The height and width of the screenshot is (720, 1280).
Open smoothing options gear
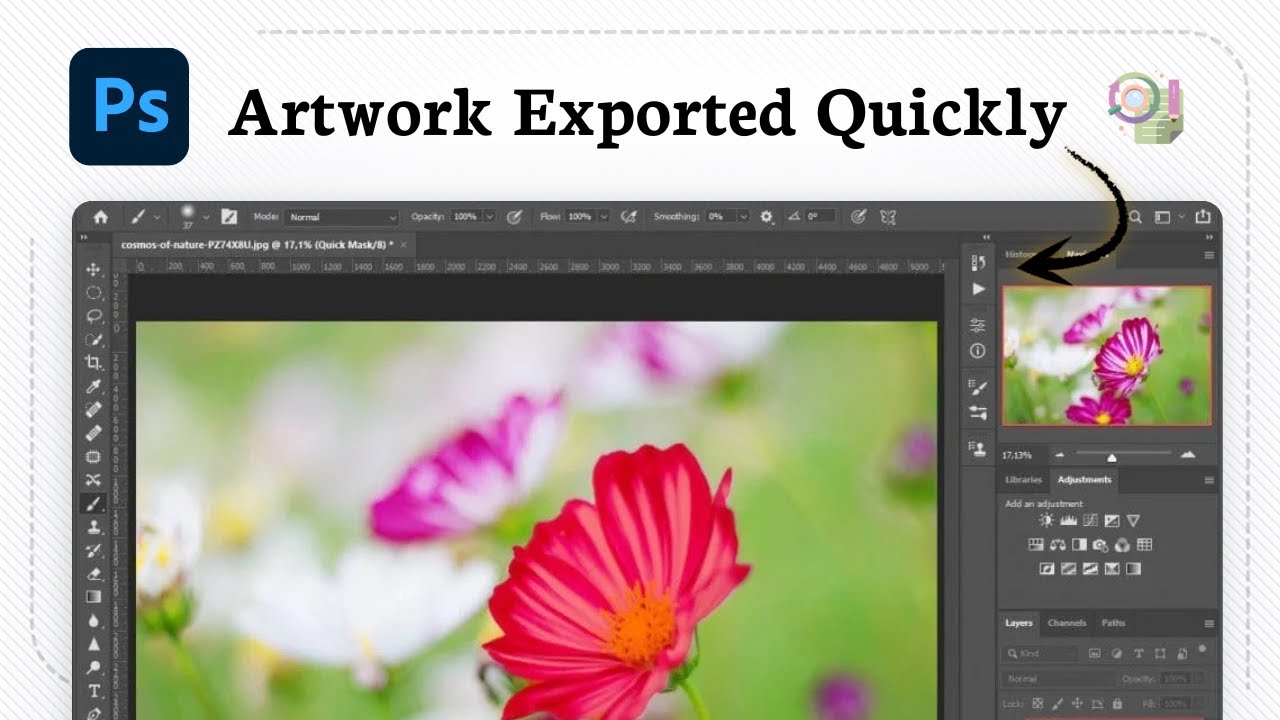pos(767,216)
